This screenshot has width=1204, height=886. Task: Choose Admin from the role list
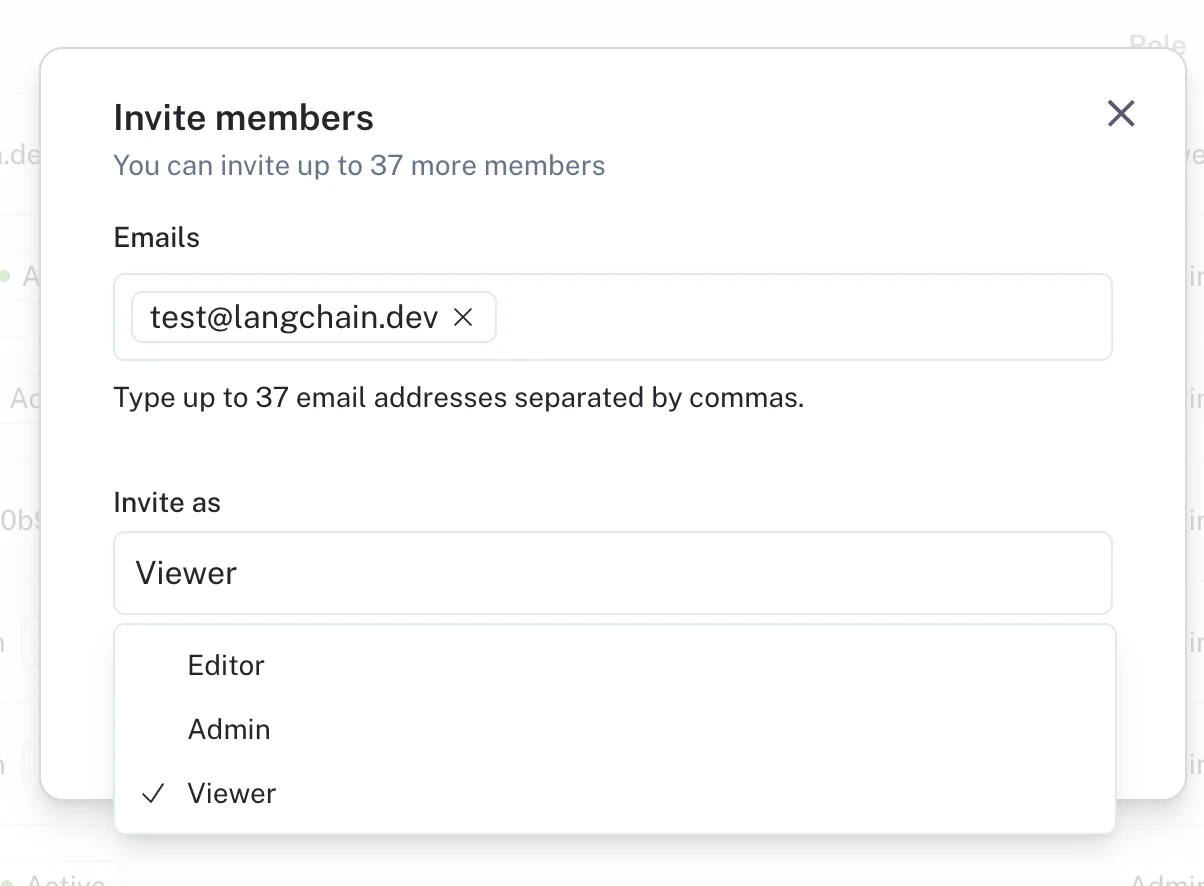[229, 730]
